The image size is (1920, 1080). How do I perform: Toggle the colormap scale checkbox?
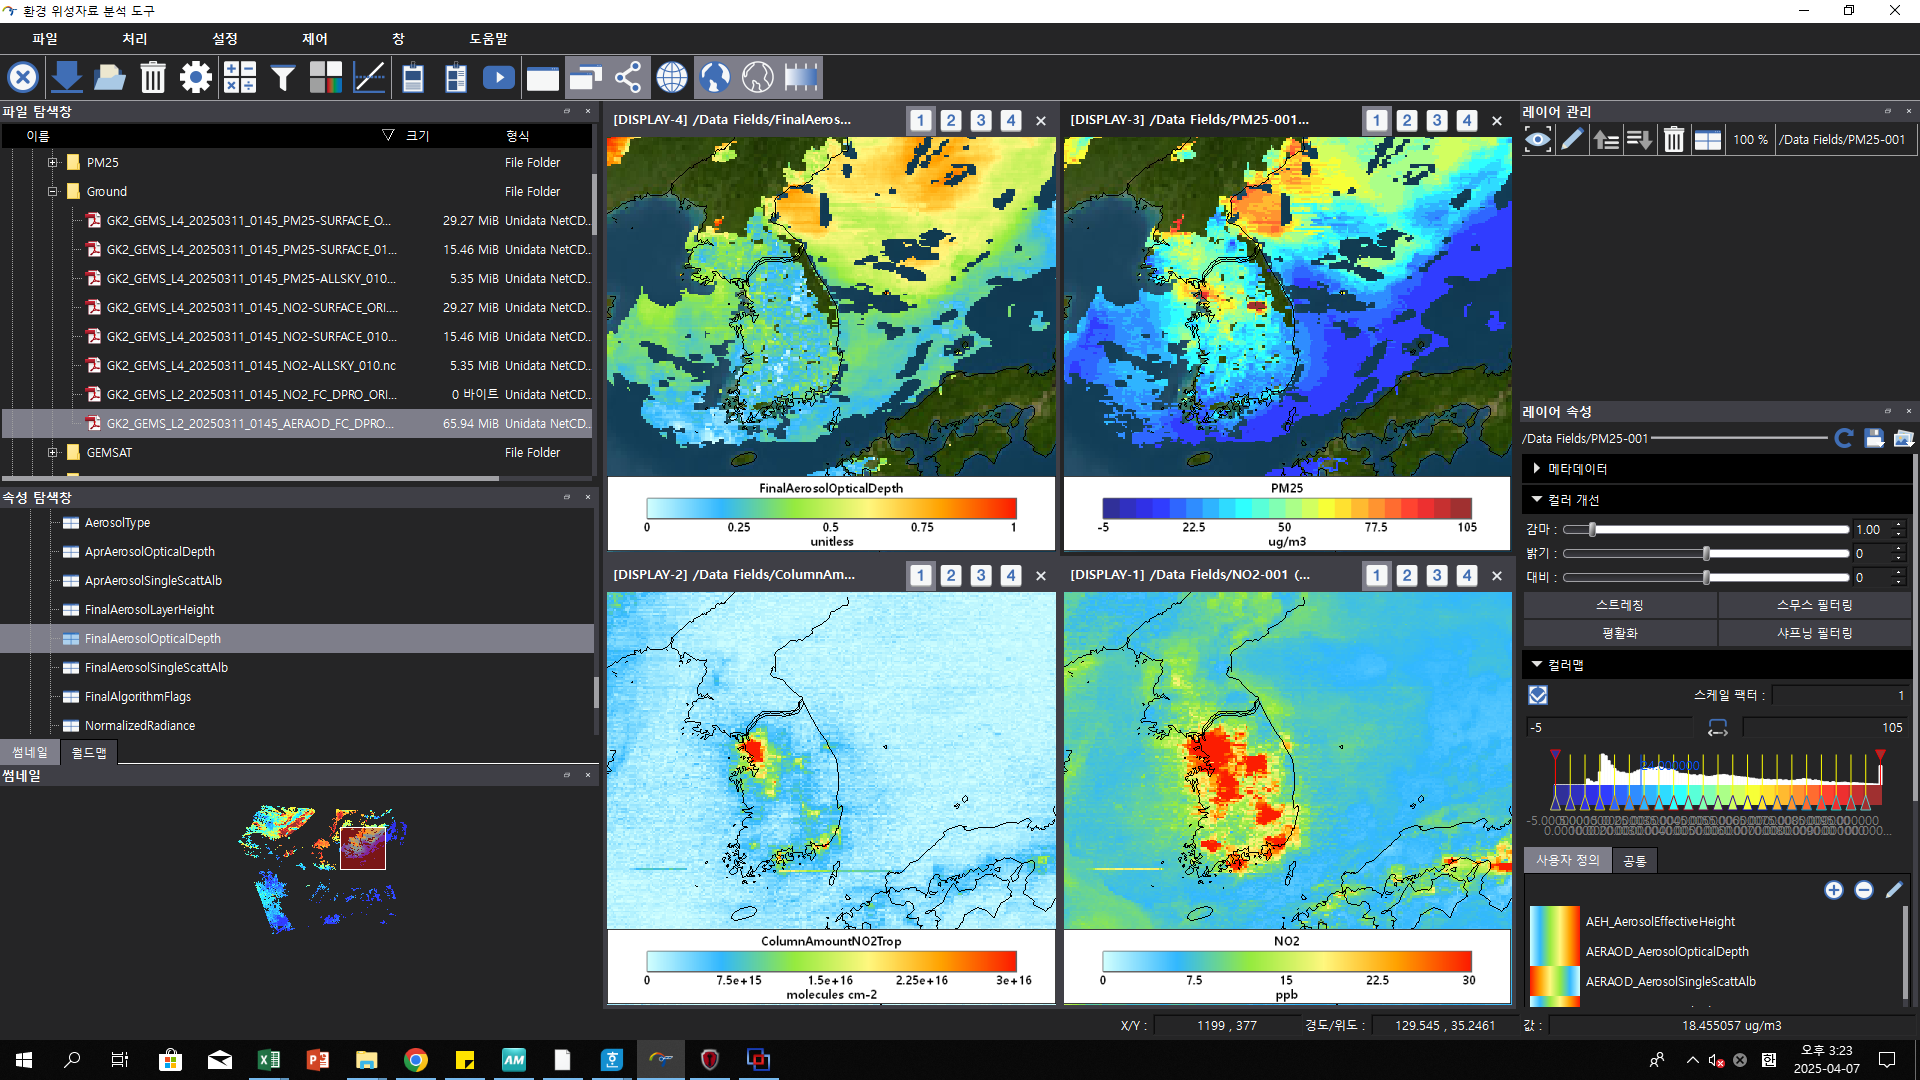[1538, 695]
